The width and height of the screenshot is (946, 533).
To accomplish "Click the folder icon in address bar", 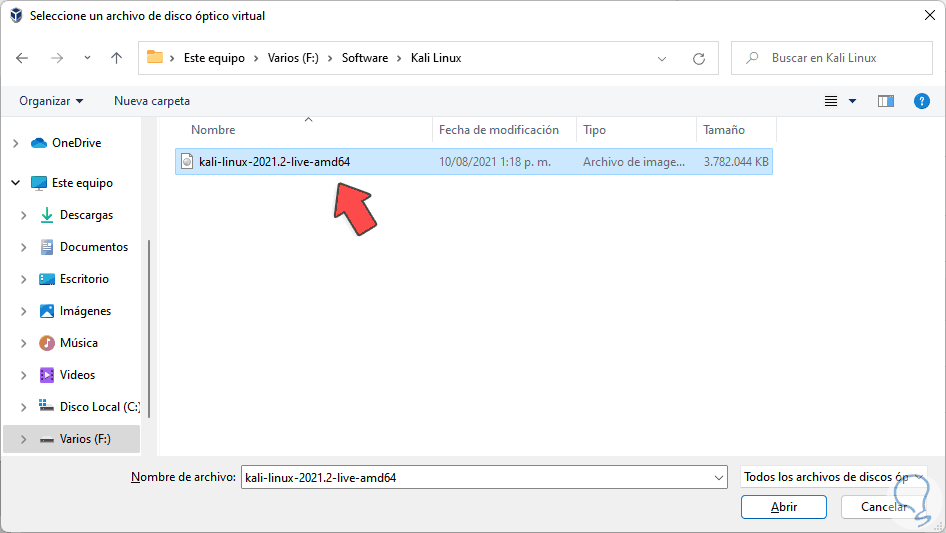I will pyautogui.click(x=155, y=57).
